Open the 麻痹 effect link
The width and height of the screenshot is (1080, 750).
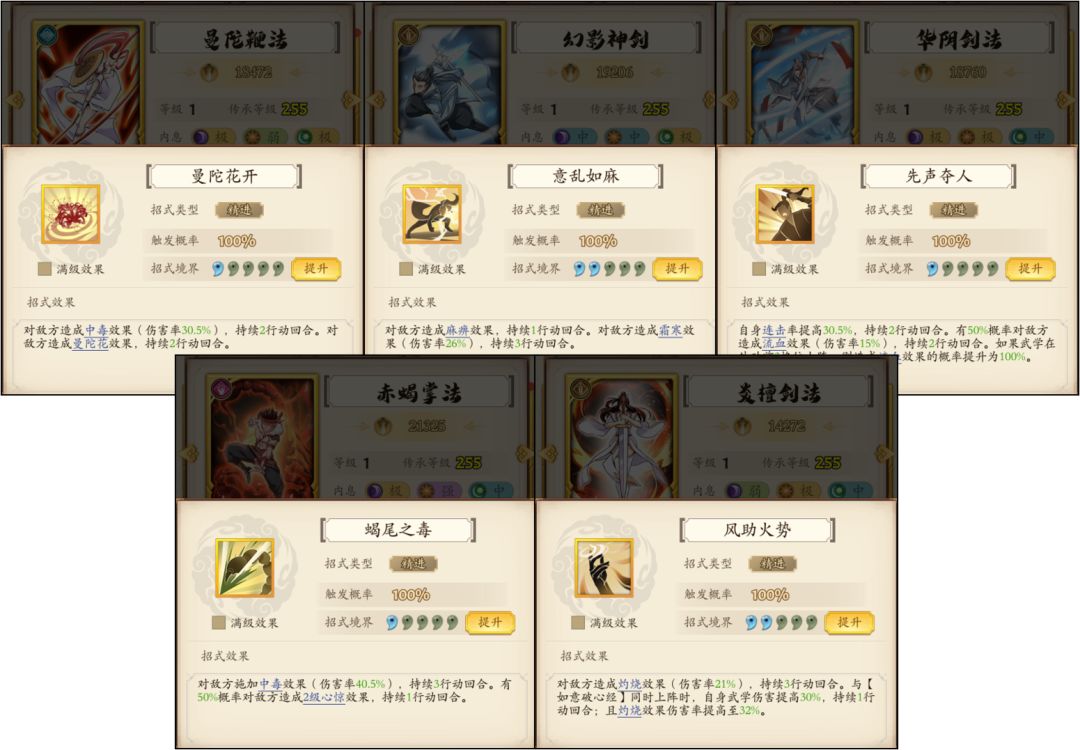point(457,331)
